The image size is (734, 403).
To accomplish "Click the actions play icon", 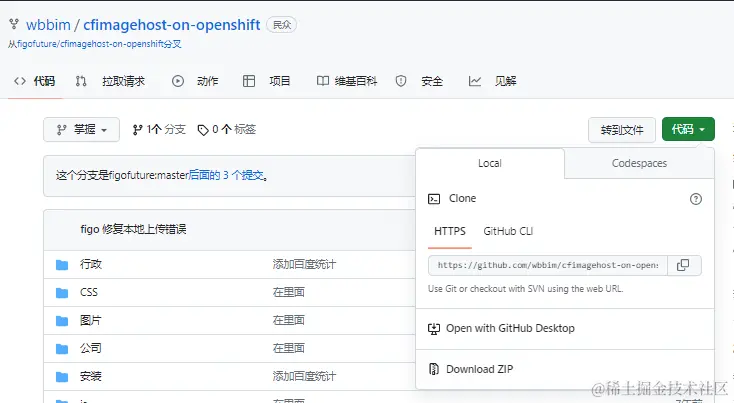I will (178, 81).
